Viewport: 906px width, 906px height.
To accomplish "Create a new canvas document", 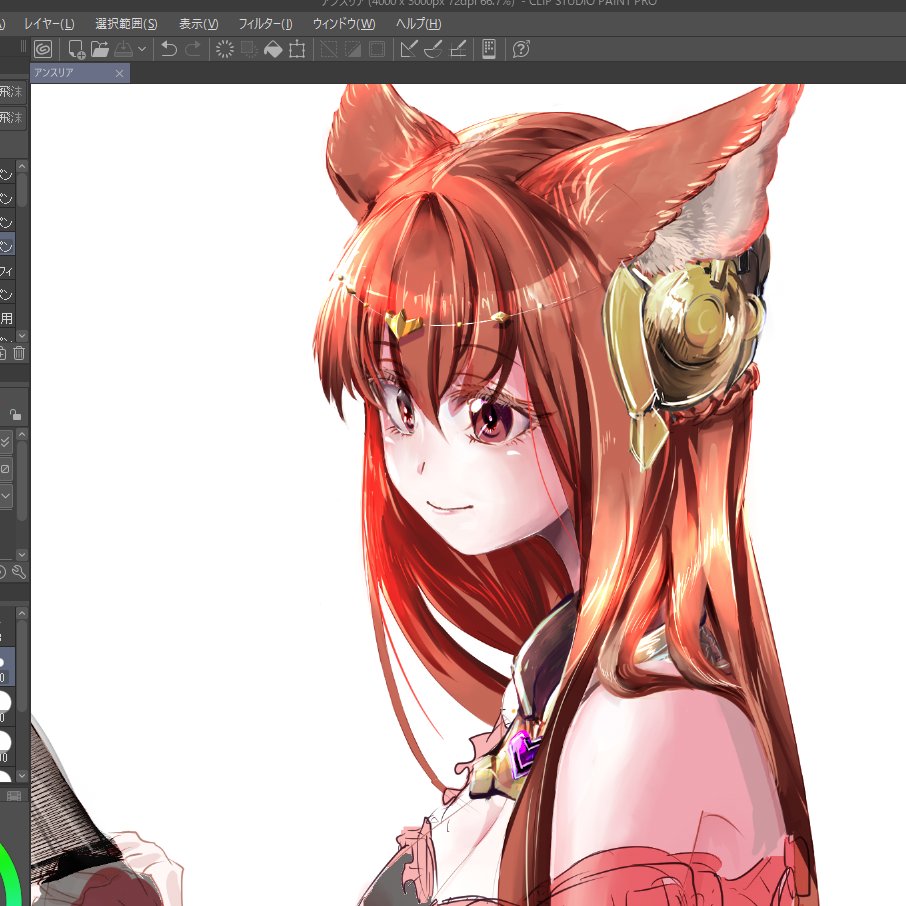I will [x=76, y=49].
